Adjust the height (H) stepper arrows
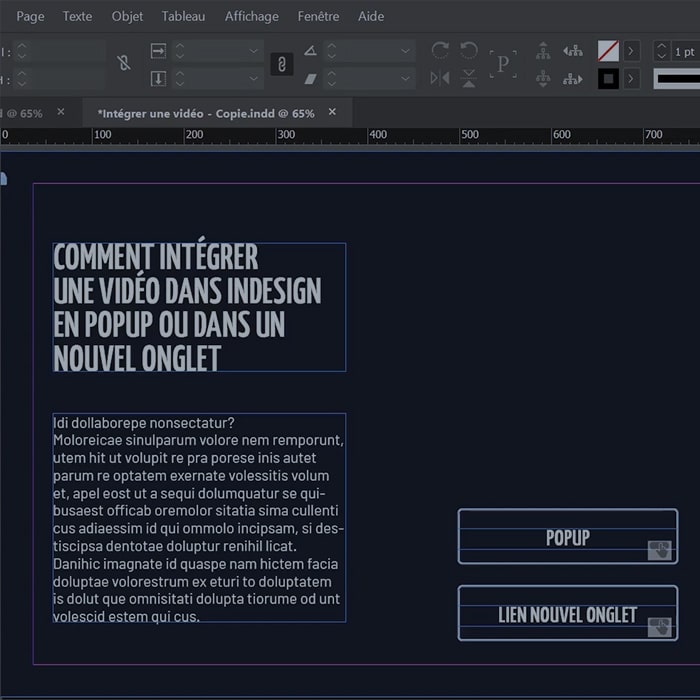 (x=21, y=79)
